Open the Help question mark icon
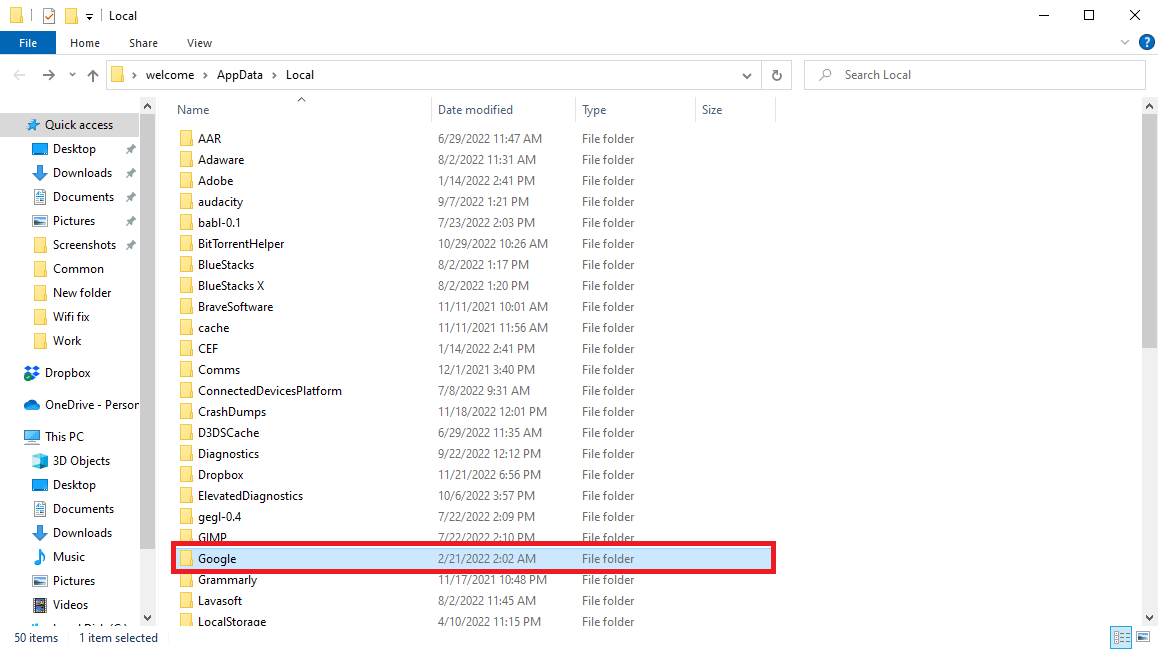1159x649 pixels. click(x=1146, y=43)
